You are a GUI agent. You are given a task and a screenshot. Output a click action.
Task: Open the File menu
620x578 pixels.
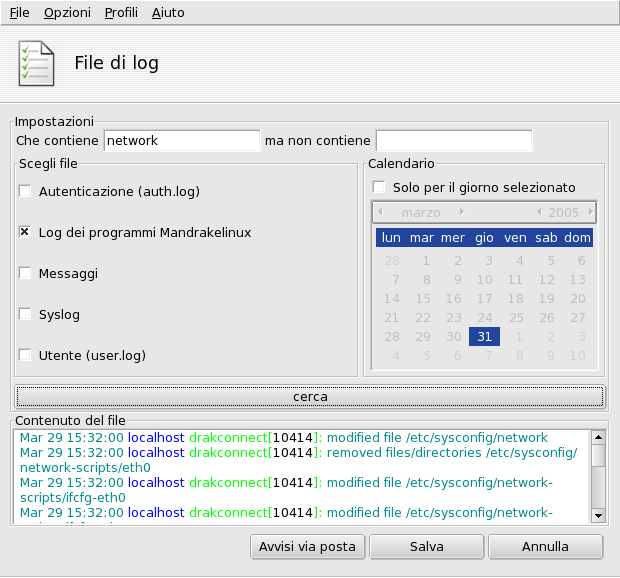tap(19, 13)
